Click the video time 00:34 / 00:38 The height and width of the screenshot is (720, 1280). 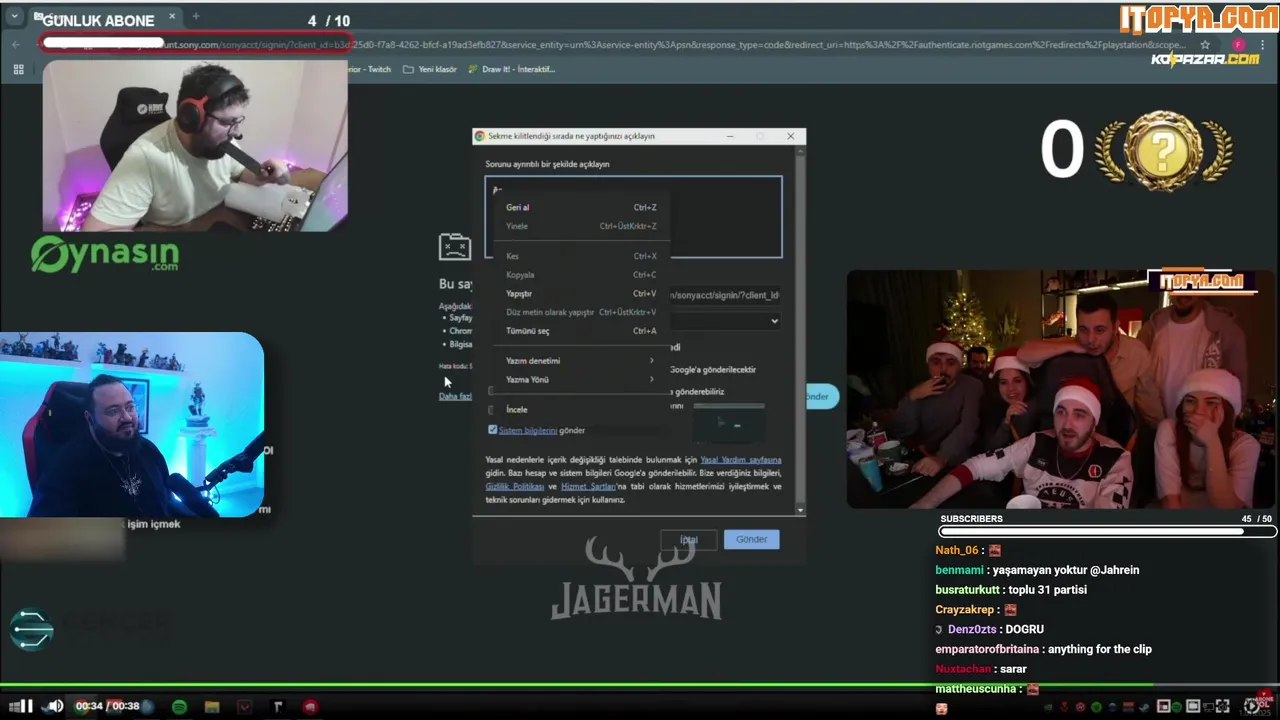(108, 706)
